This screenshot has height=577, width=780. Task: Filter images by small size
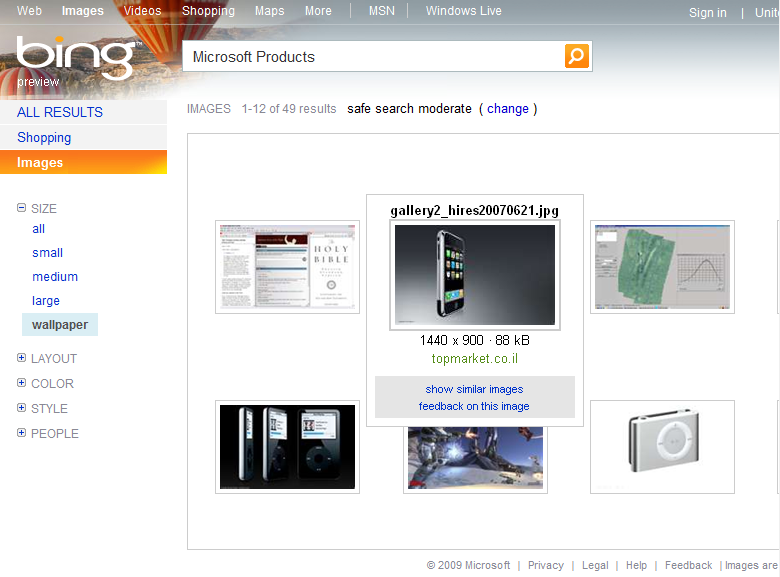pyautogui.click(x=47, y=253)
